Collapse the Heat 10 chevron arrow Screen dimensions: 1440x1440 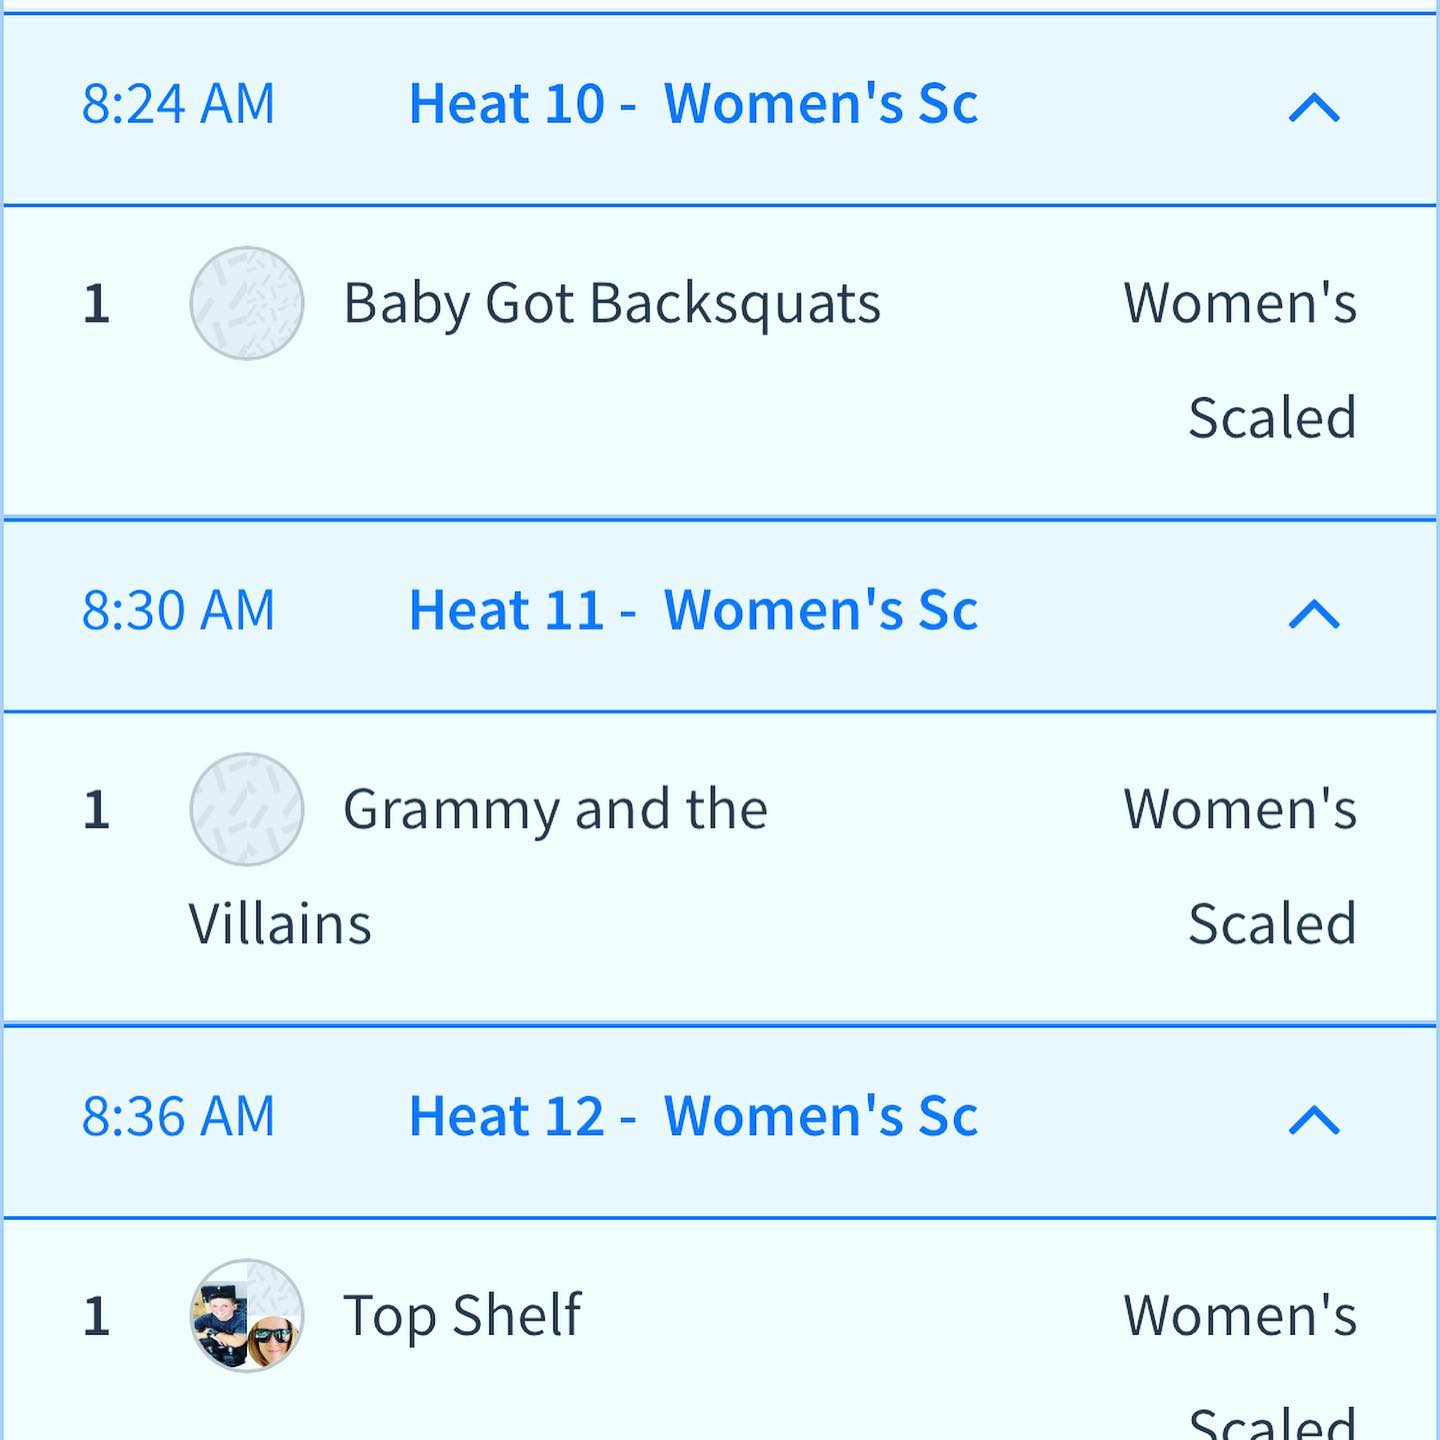1313,107
